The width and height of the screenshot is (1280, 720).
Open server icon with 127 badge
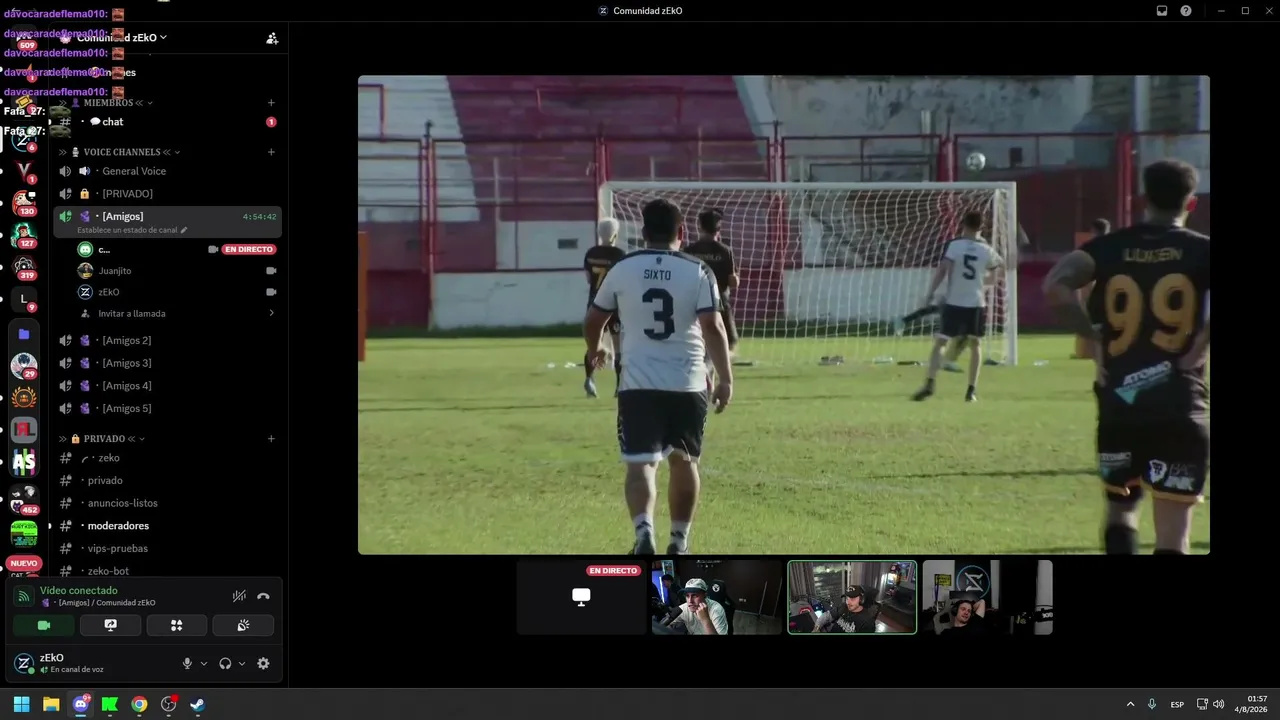(x=24, y=235)
